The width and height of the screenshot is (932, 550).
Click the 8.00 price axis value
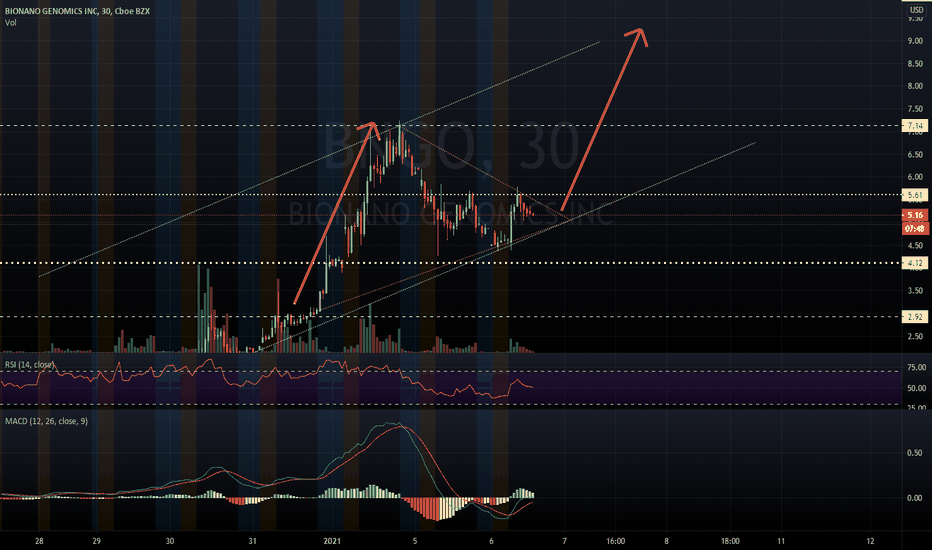point(915,86)
